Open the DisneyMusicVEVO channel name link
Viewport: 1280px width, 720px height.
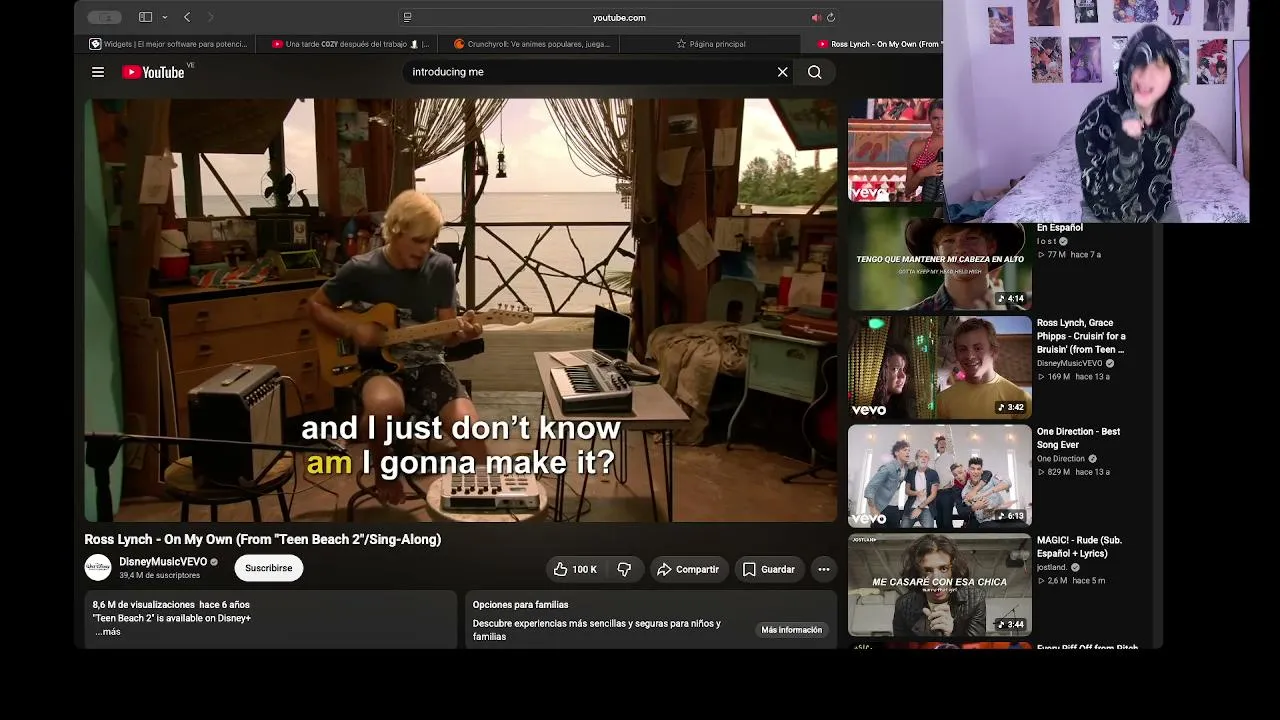coord(163,562)
